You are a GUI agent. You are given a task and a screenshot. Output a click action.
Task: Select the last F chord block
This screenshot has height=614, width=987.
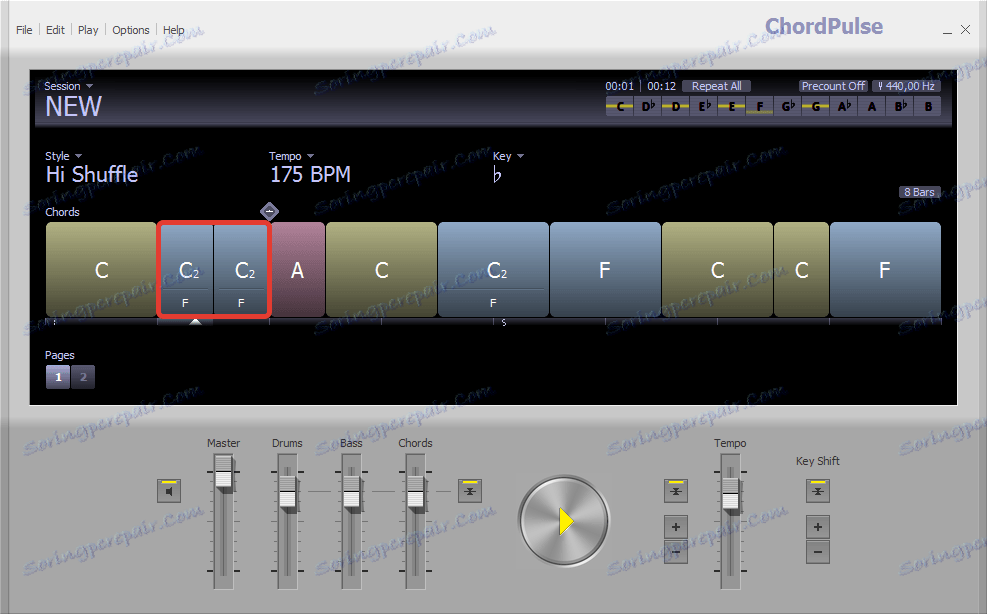(885, 270)
